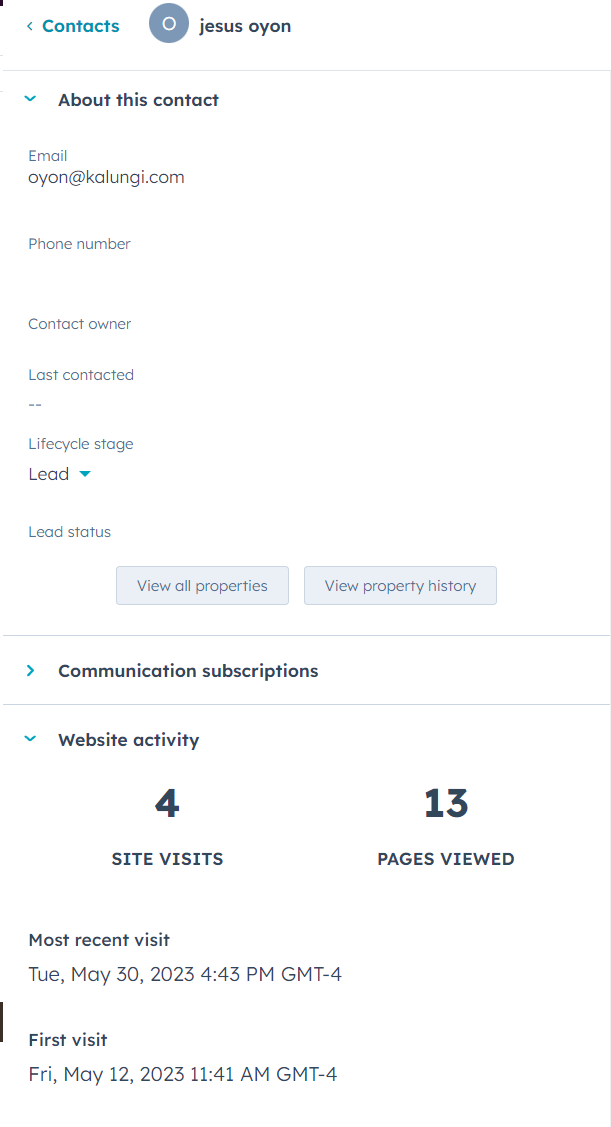Open the Lifecycle stage Lead dropdown arrow

coord(85,474)
